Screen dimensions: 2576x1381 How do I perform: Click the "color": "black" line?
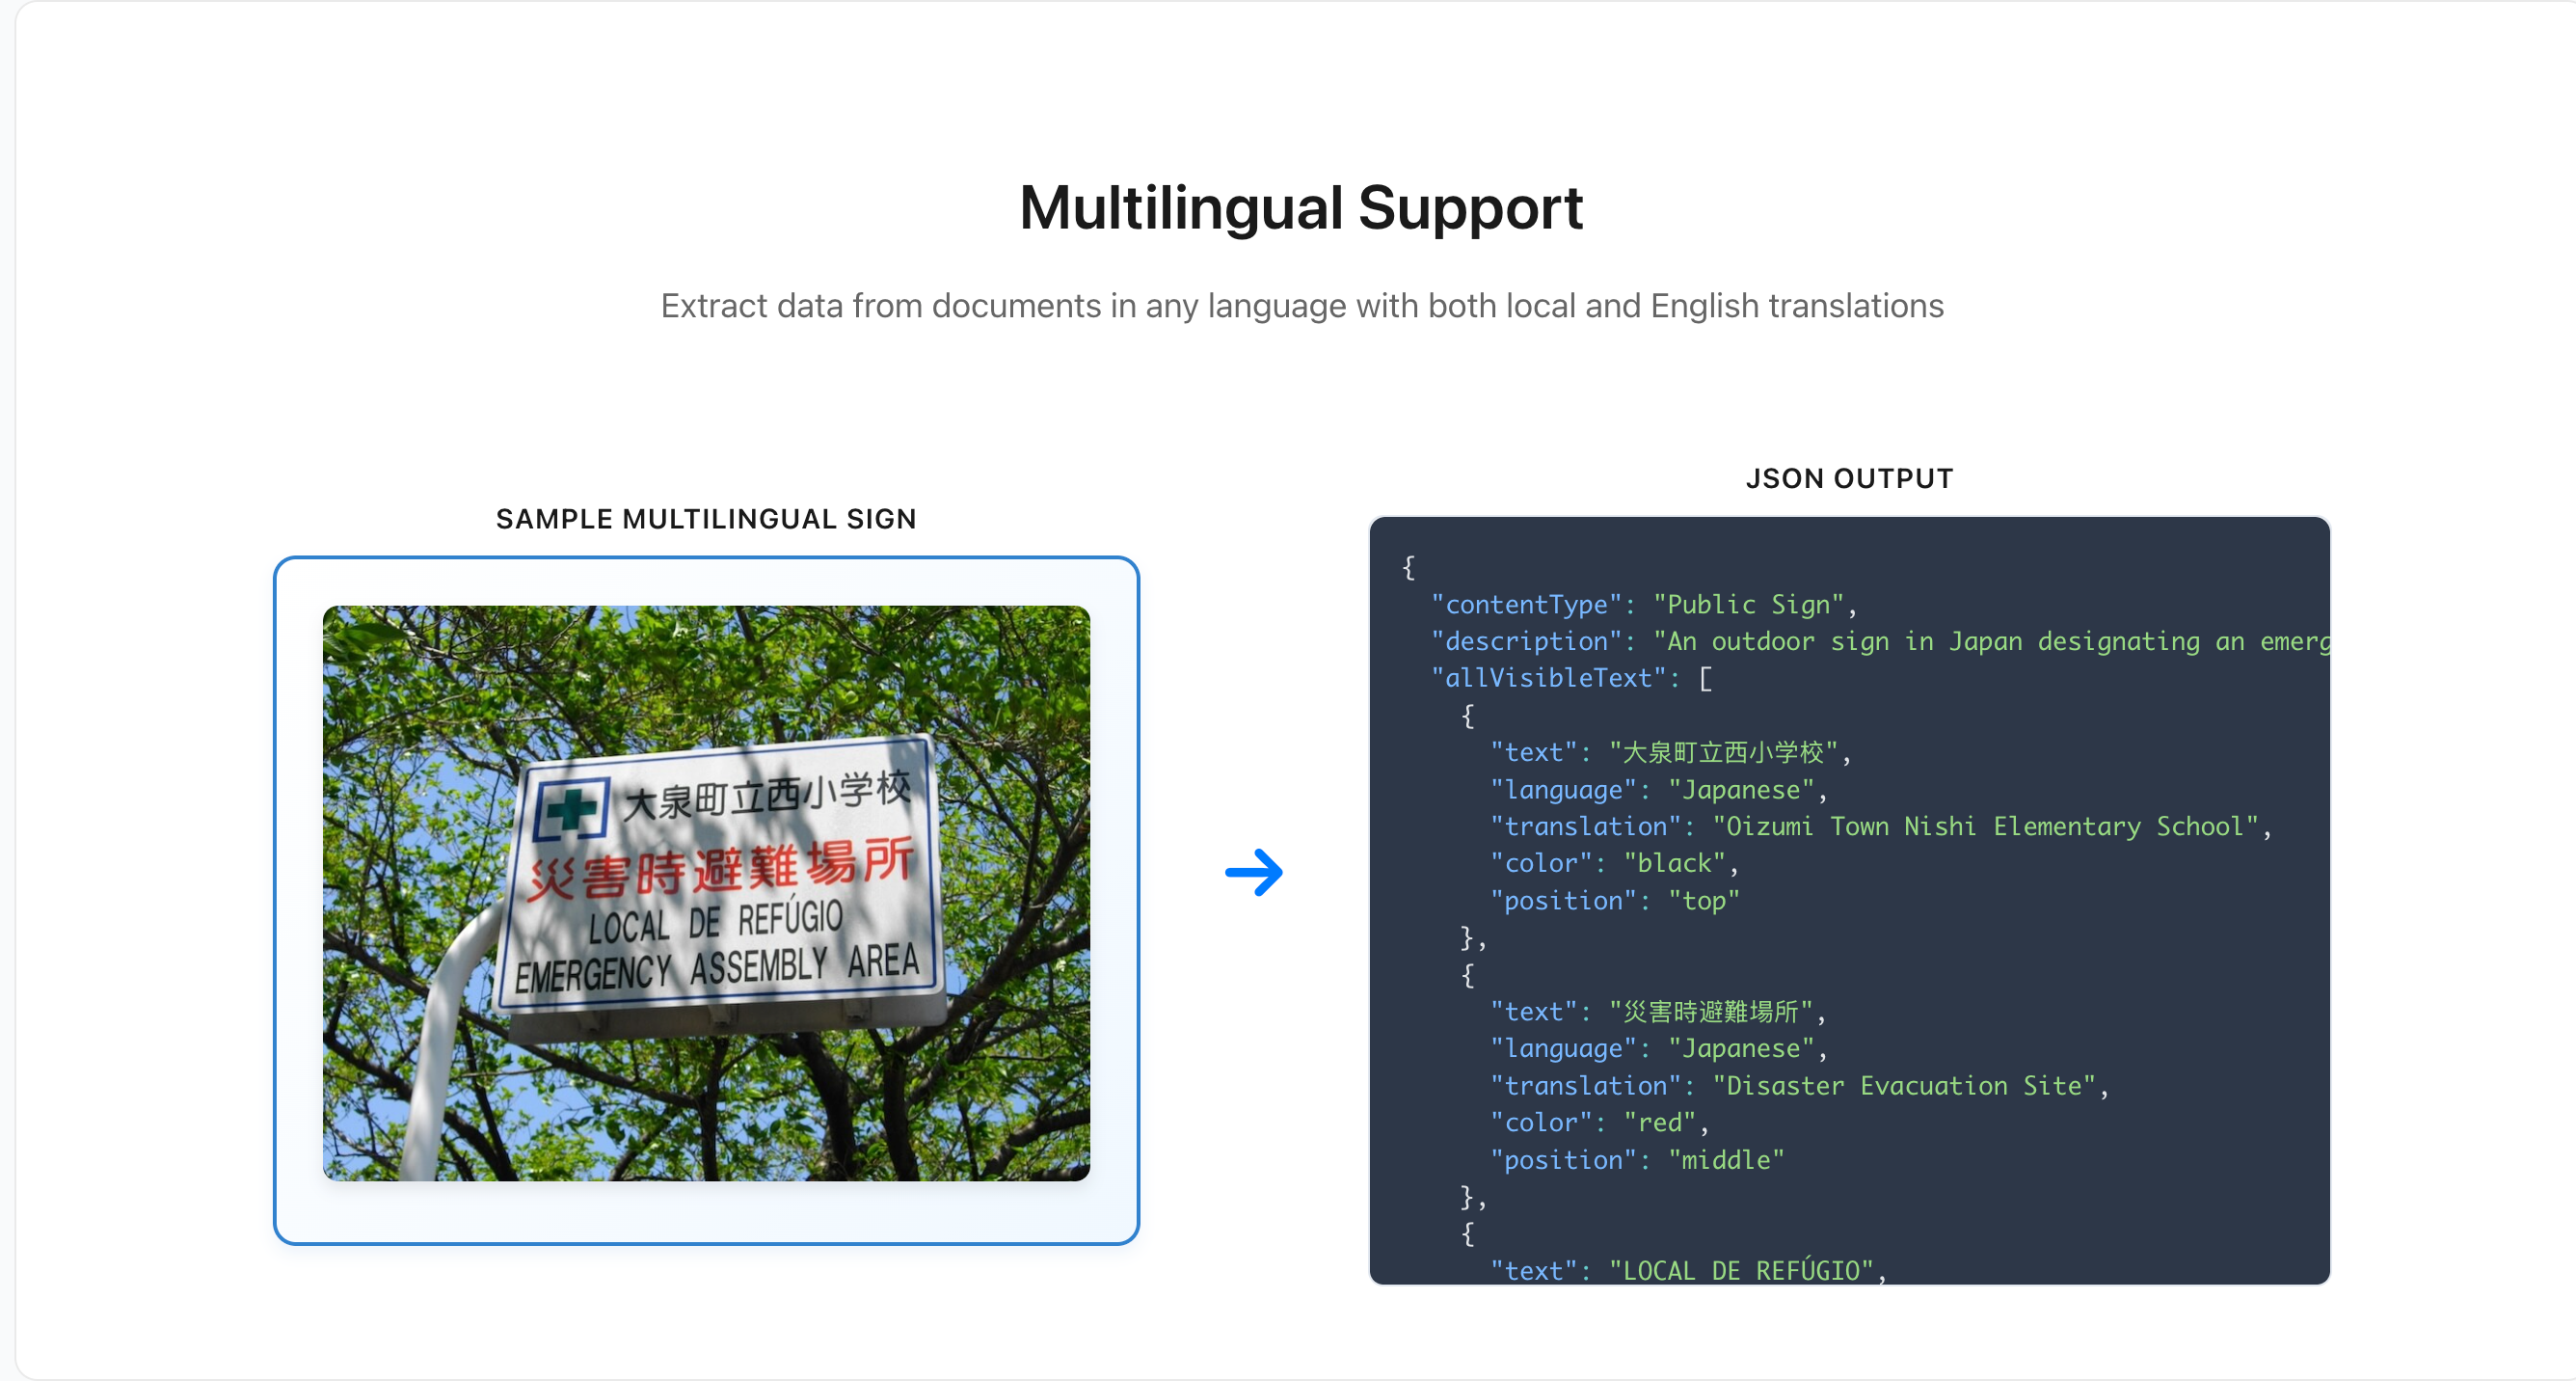tap(1614, 863)
